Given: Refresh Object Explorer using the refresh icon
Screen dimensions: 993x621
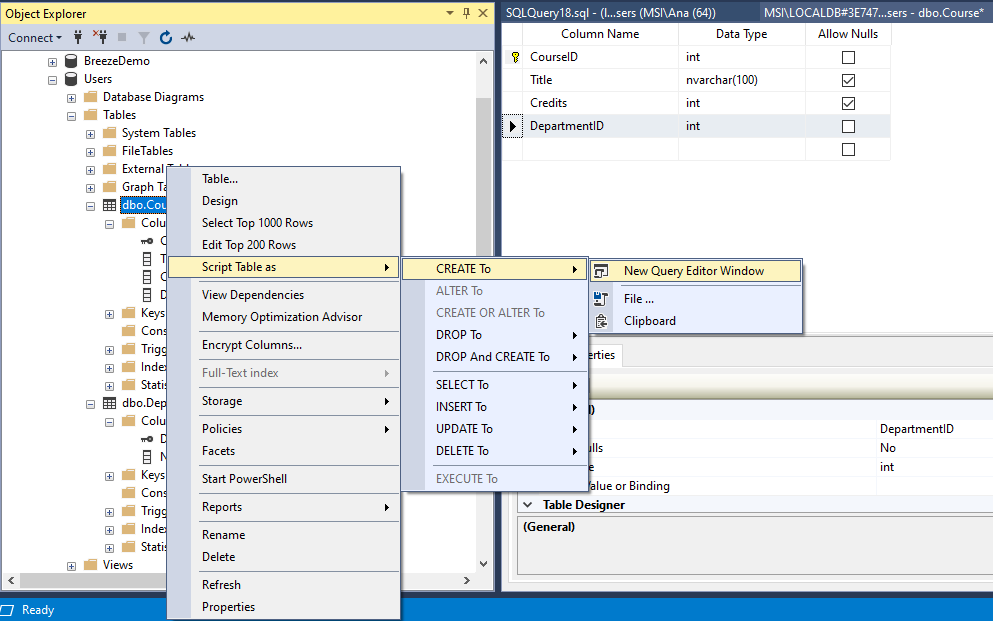Looking at the screenshot, I should (165, 37).
